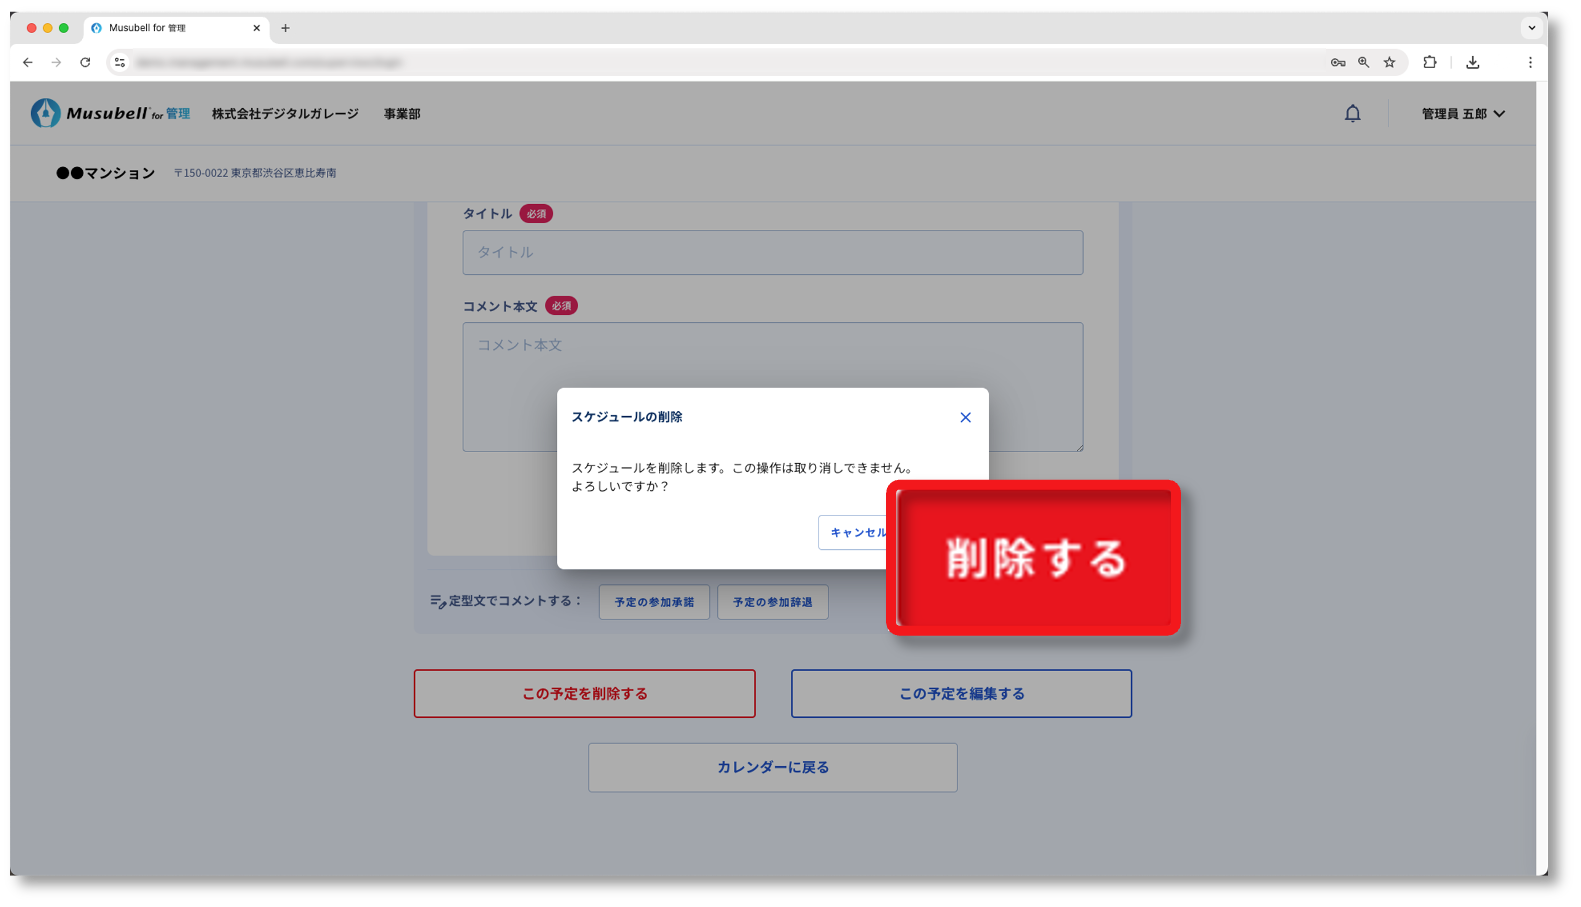Open 事業部 in the header
The image size is (1581, 907).
[x=402, y=114]
